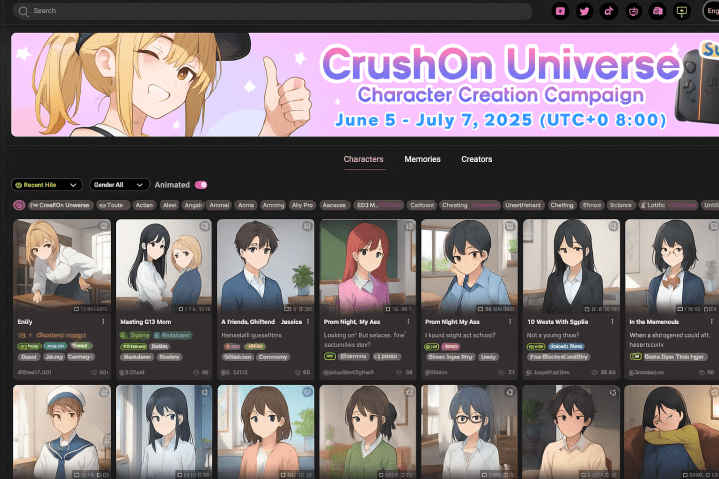Click the pink spiral icon before tag list
Image resolution: width=719 pixels, height=479 pixels.
[x=19, y=205]
